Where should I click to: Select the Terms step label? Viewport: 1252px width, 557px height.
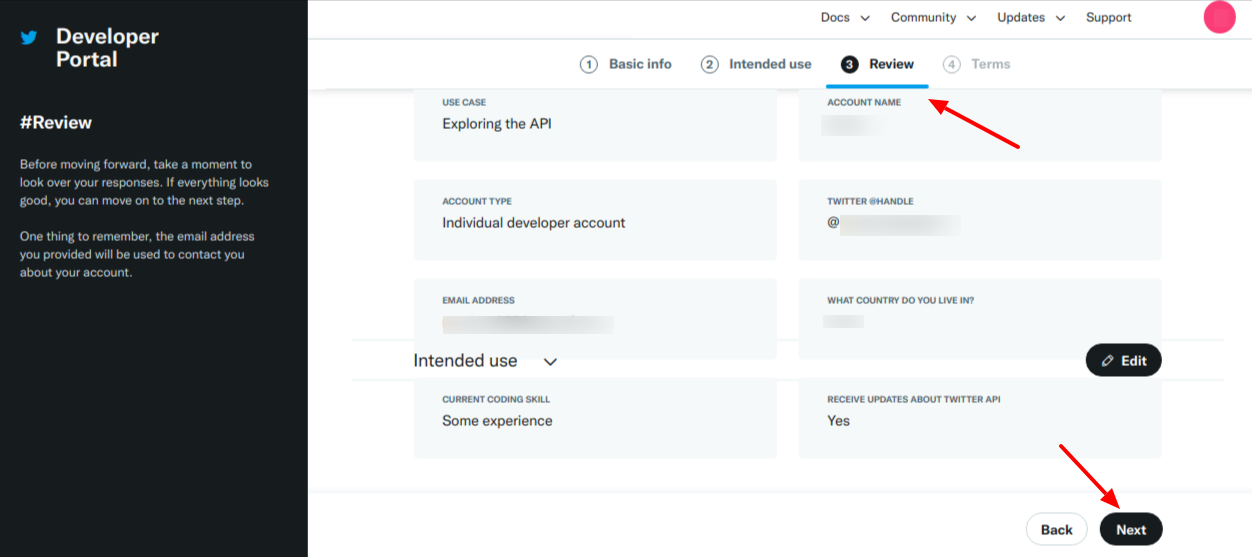click(990, 64)
